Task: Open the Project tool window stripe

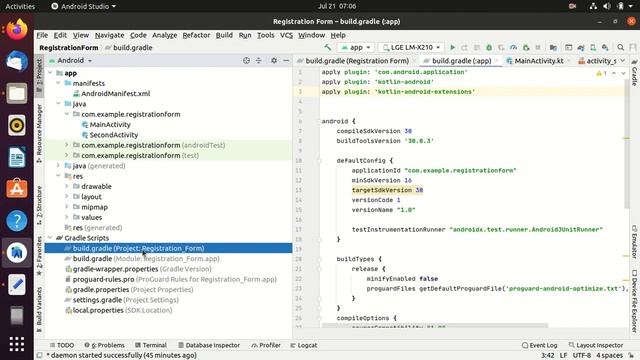Action: [39, 77]
